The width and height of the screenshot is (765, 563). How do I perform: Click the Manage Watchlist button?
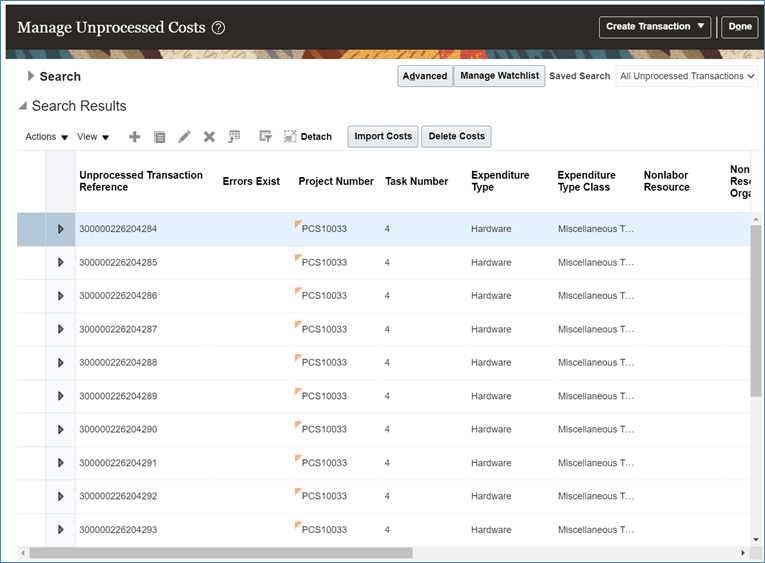(x=499, y=76)
